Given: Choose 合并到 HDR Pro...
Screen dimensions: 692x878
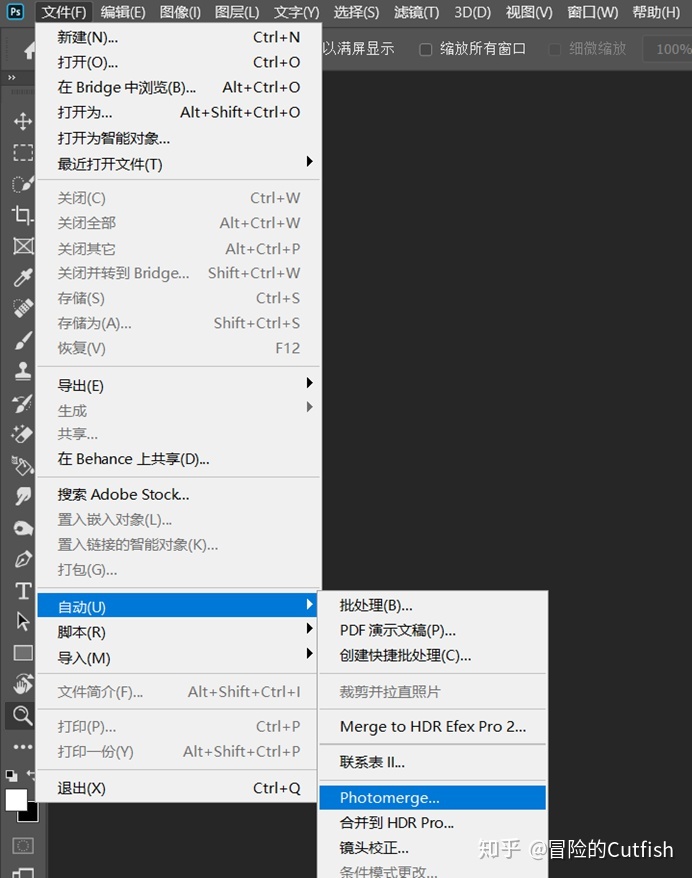Looking at the screenshot, I should pyautogui.click(x=432, y=823).
